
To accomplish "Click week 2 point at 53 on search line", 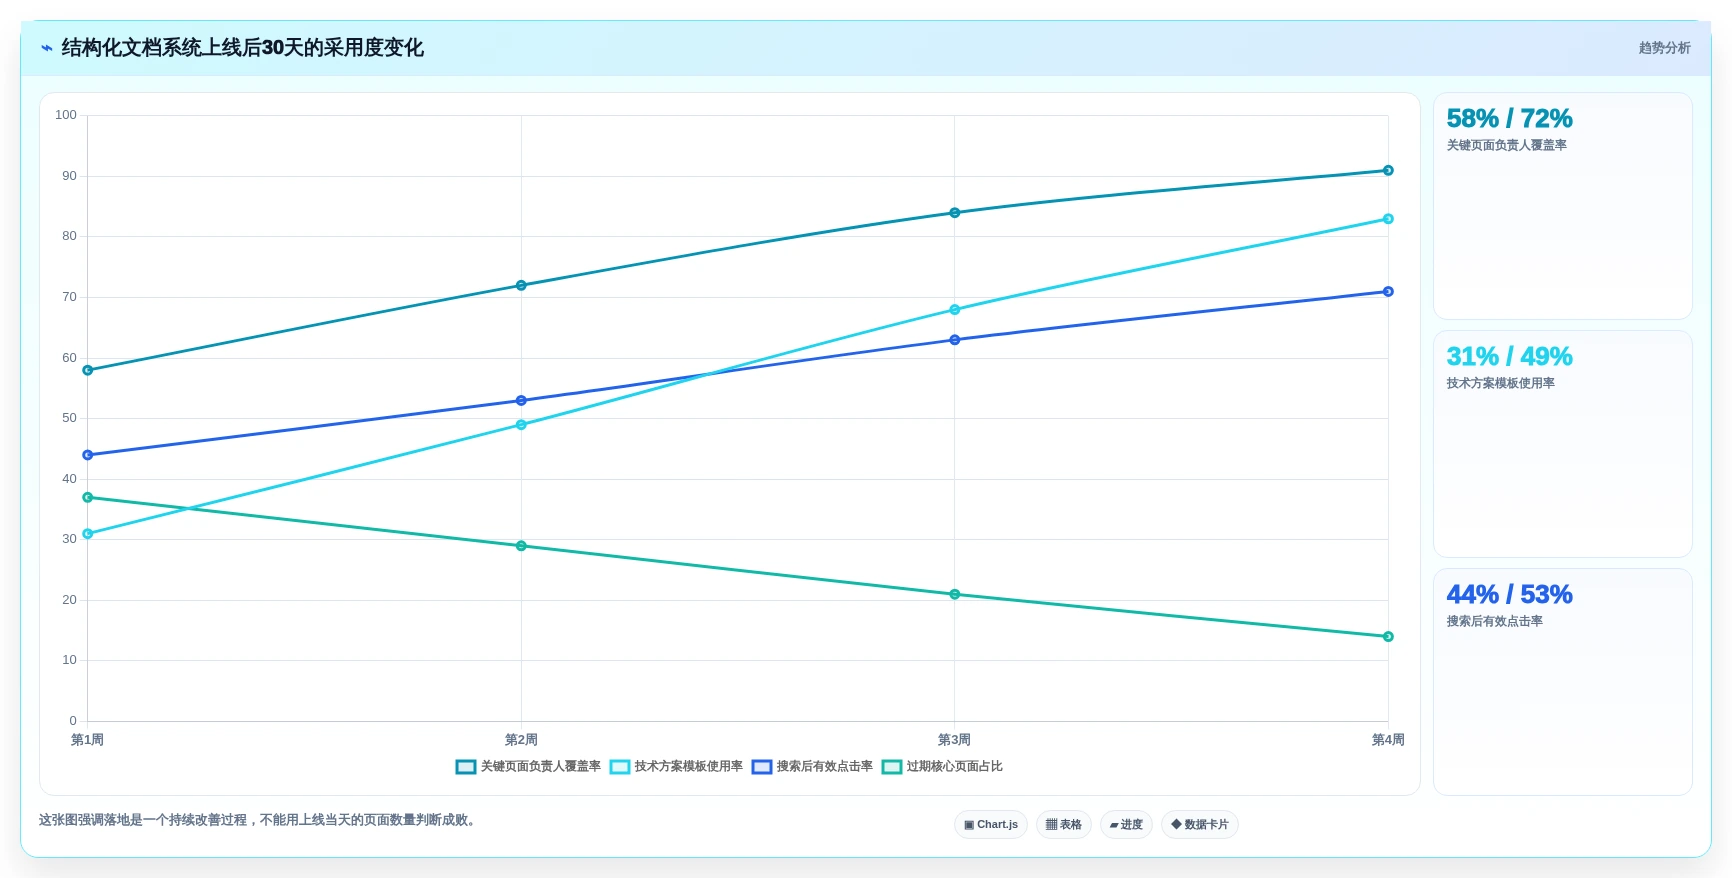I will coord(521,401).
